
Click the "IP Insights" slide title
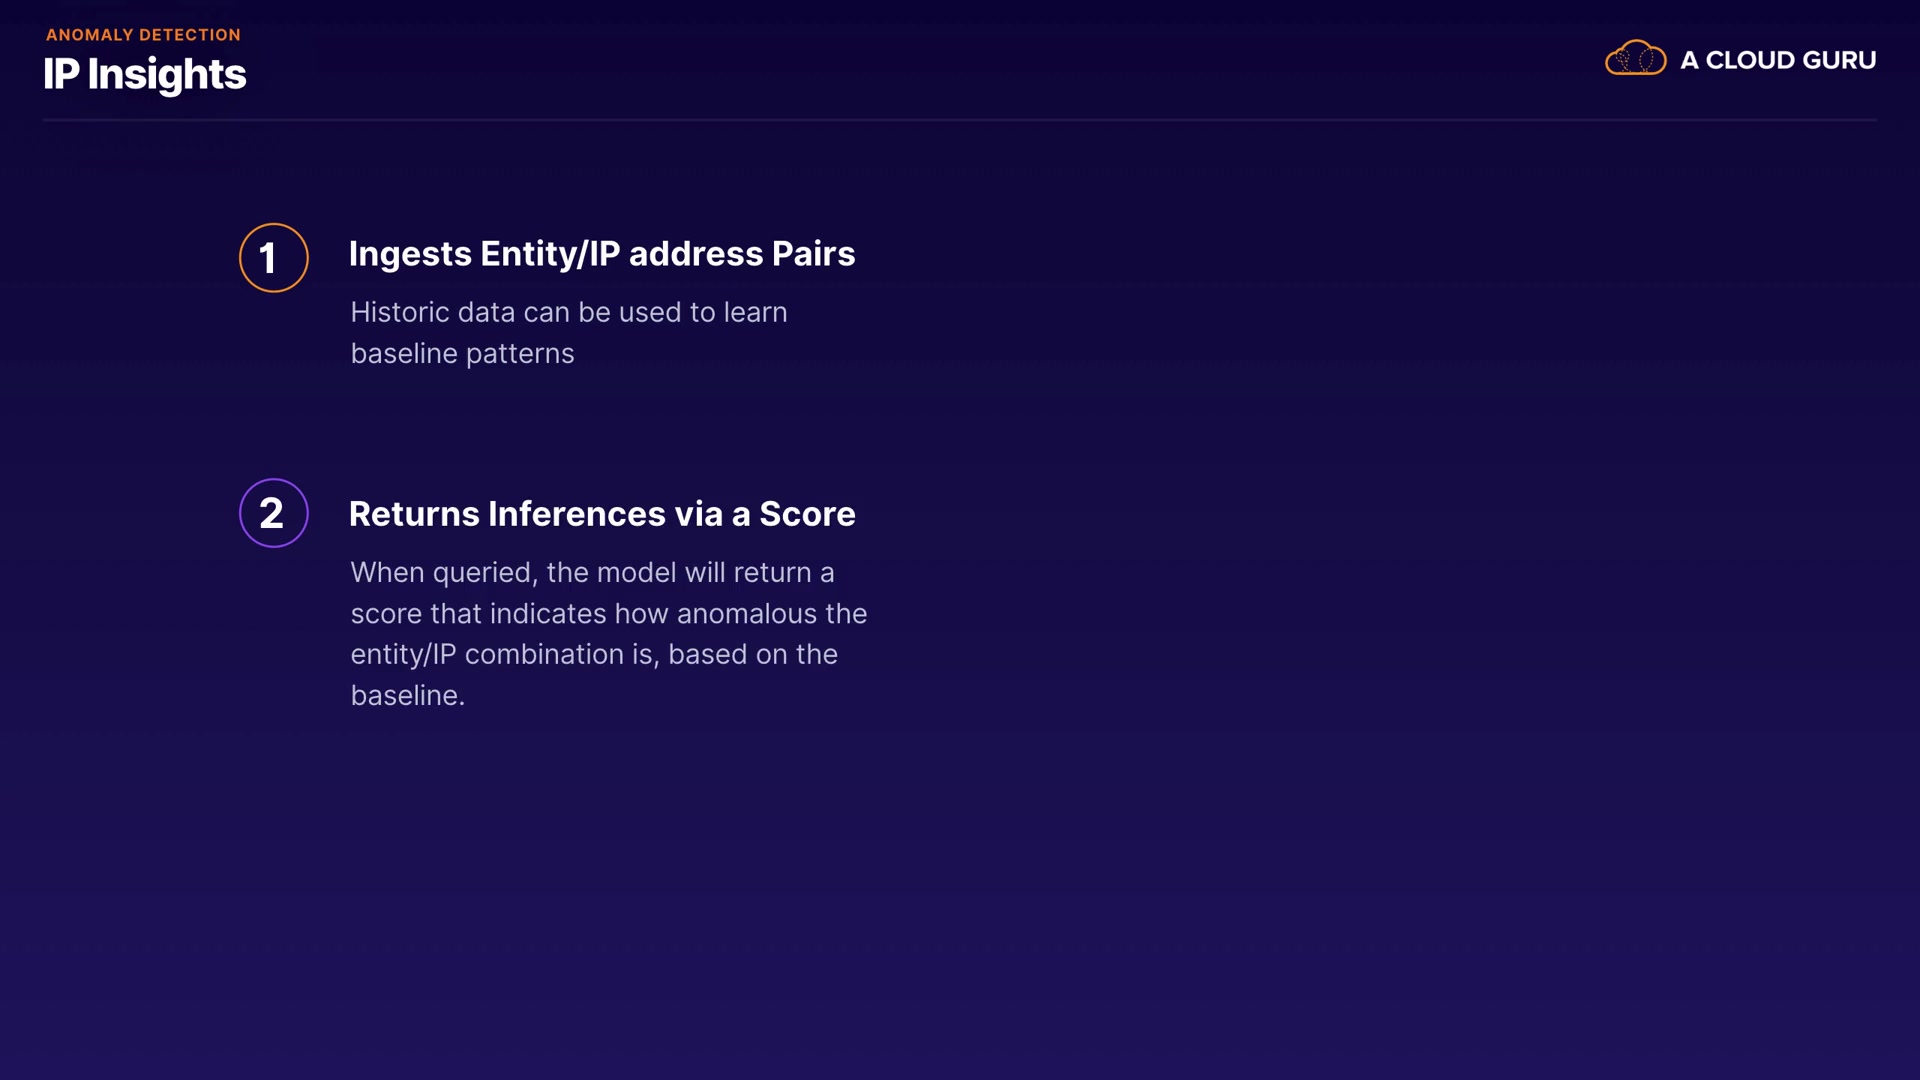145,74
